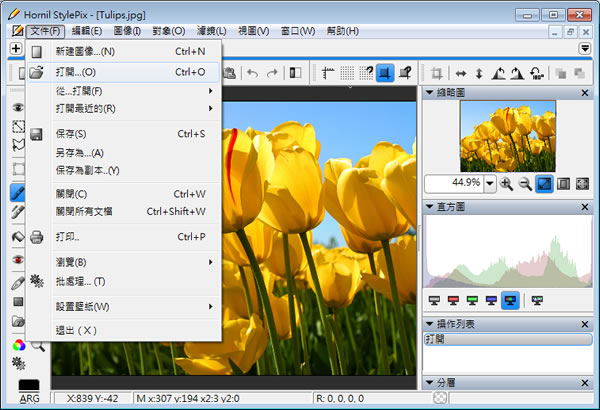The image size is (600, 410).
Task: Select the red histogram channel monitor
Action: point(453,301)
